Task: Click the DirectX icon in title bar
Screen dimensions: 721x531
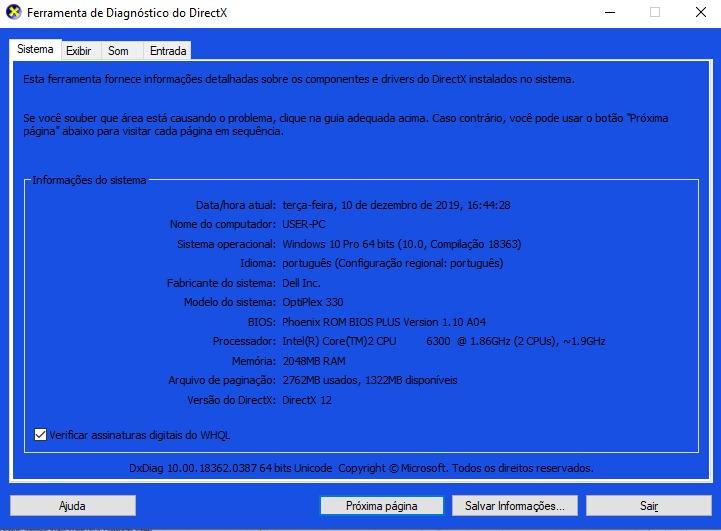Action: [x=14, y=12]
